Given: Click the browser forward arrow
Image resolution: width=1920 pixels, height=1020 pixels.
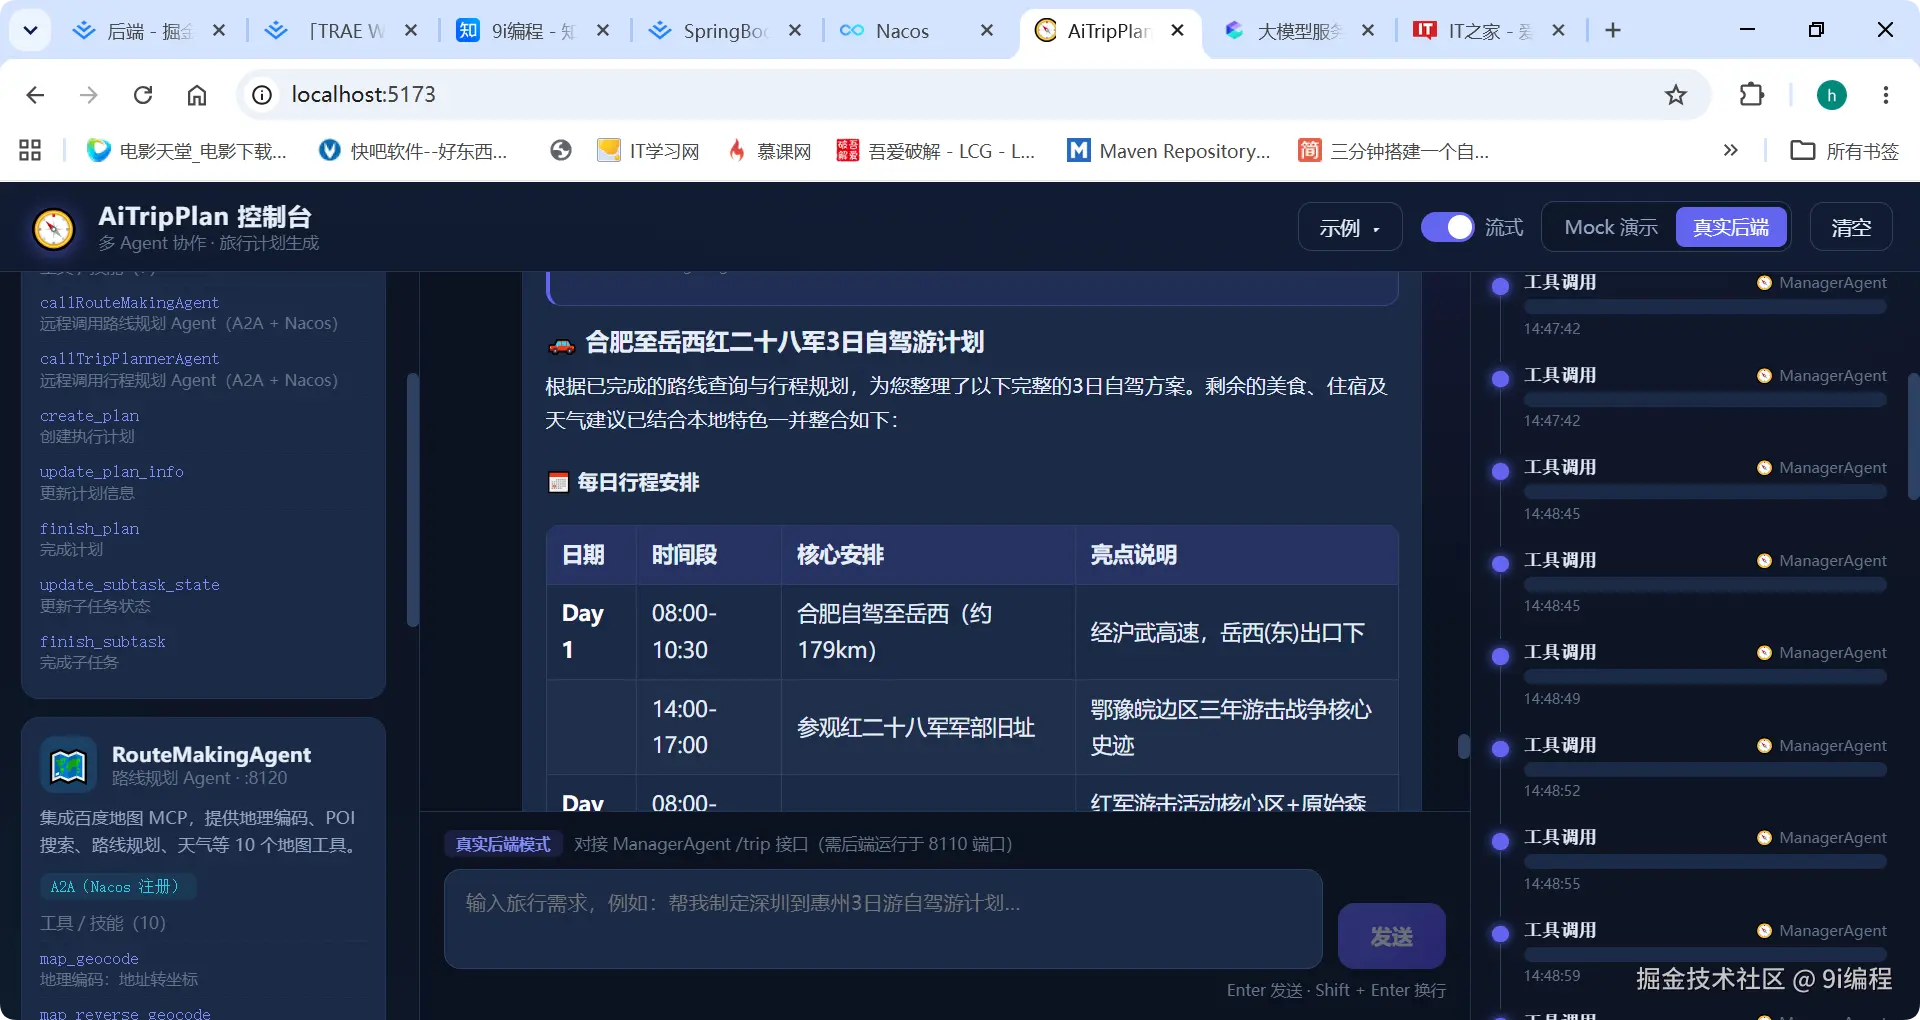Looking at the screenshot, I should point(89,95).
